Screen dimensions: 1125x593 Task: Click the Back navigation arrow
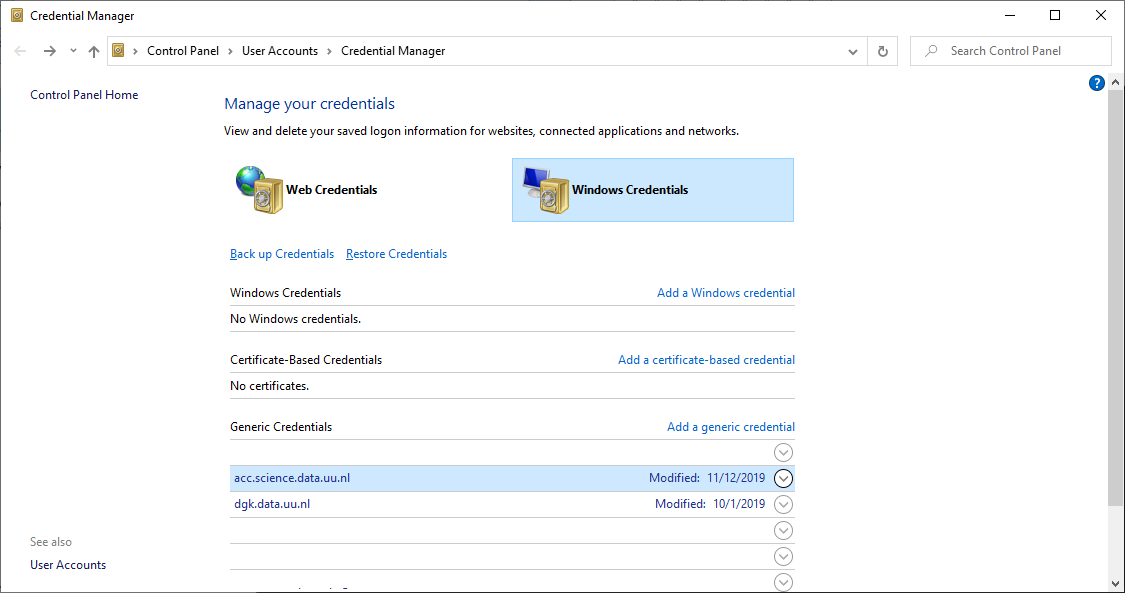[20, 51]
